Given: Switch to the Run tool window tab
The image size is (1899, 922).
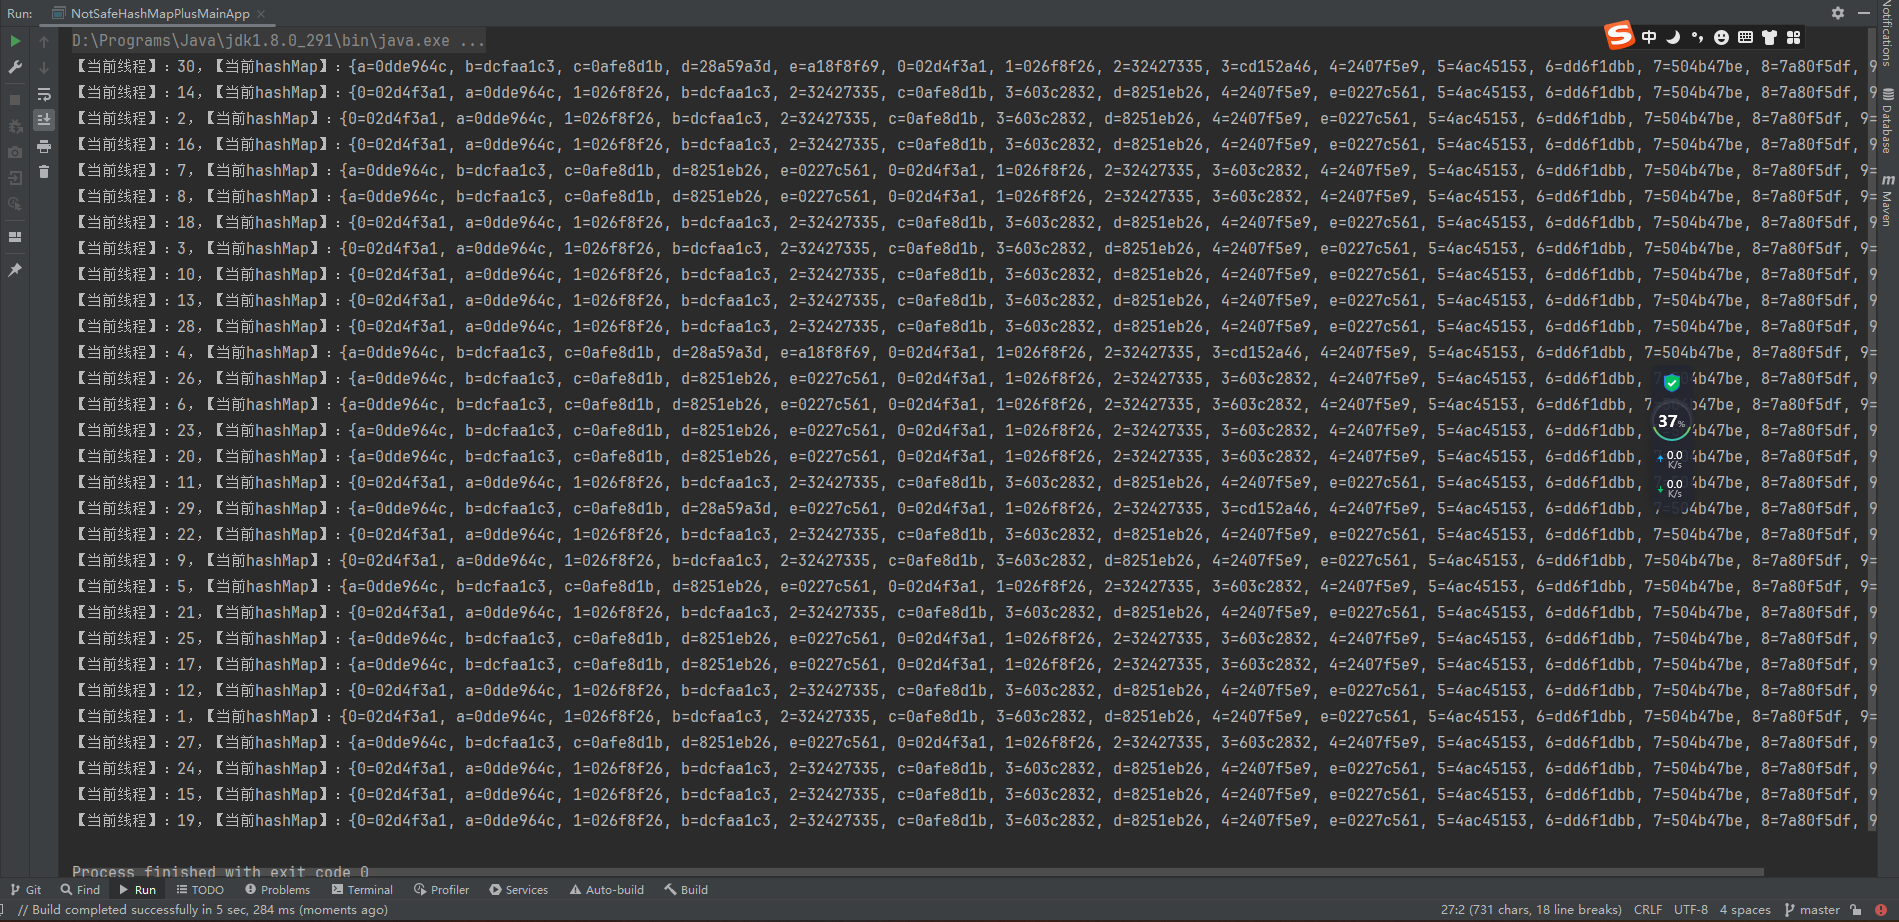Looking at the screenshot, I should coord(137,889).
